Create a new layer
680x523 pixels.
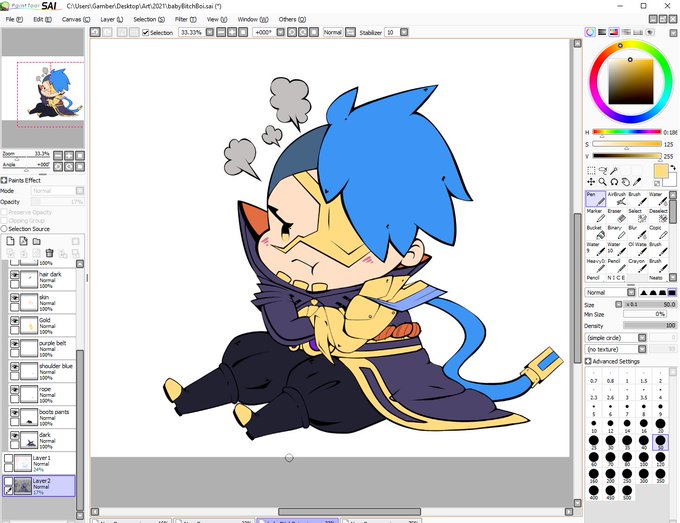point(10,241)
